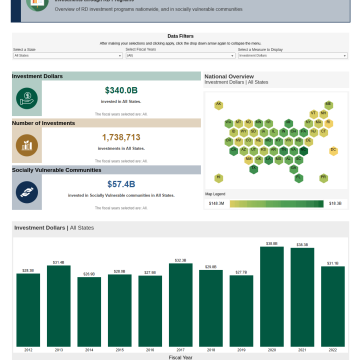Click the 2021 fiscal year bar

pos(302,297)
